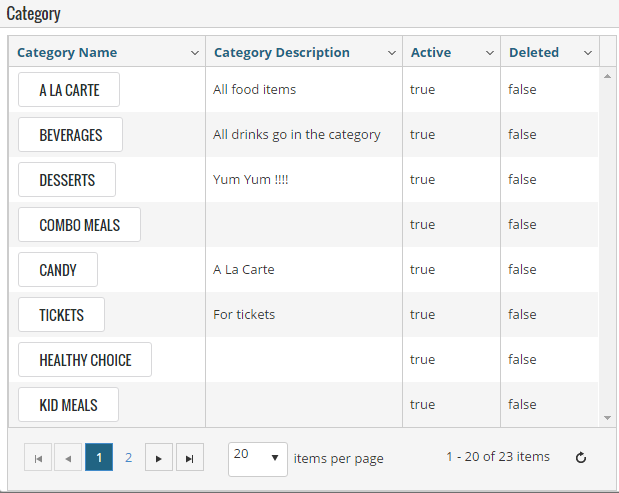Open Category Description column menu
This screenshot has width=619, height=493.
click(392, 53)
